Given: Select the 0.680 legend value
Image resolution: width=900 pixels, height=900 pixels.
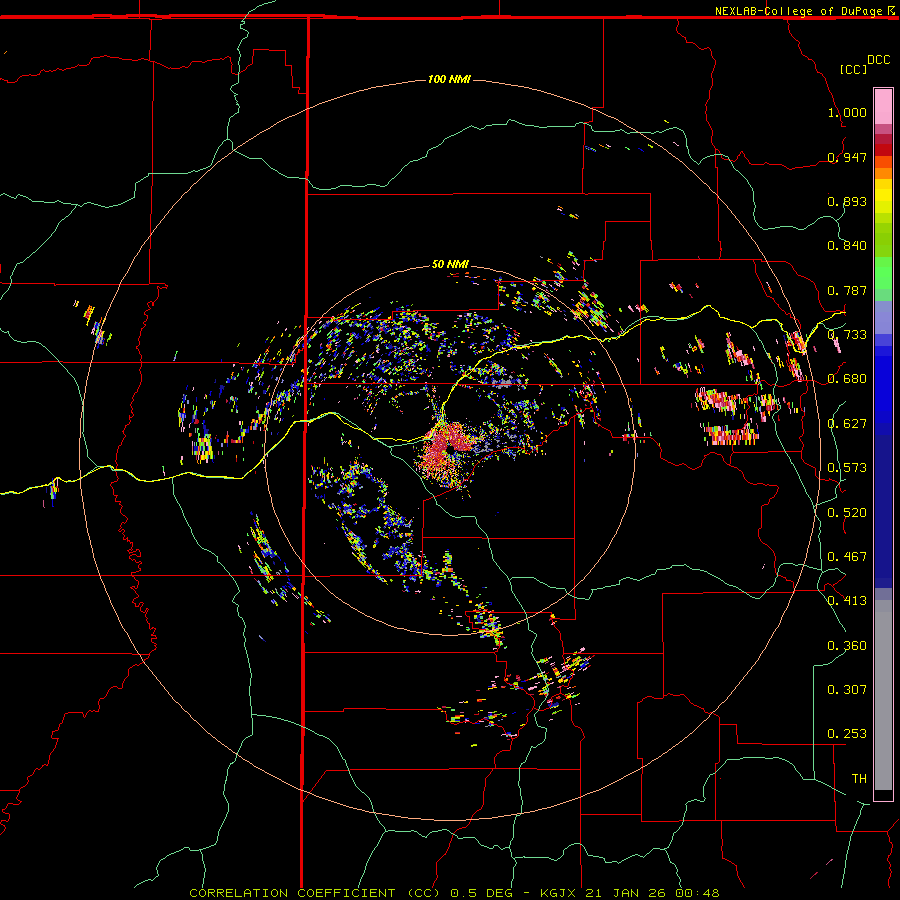Looking at the screenshot, I should coord(847,379).
